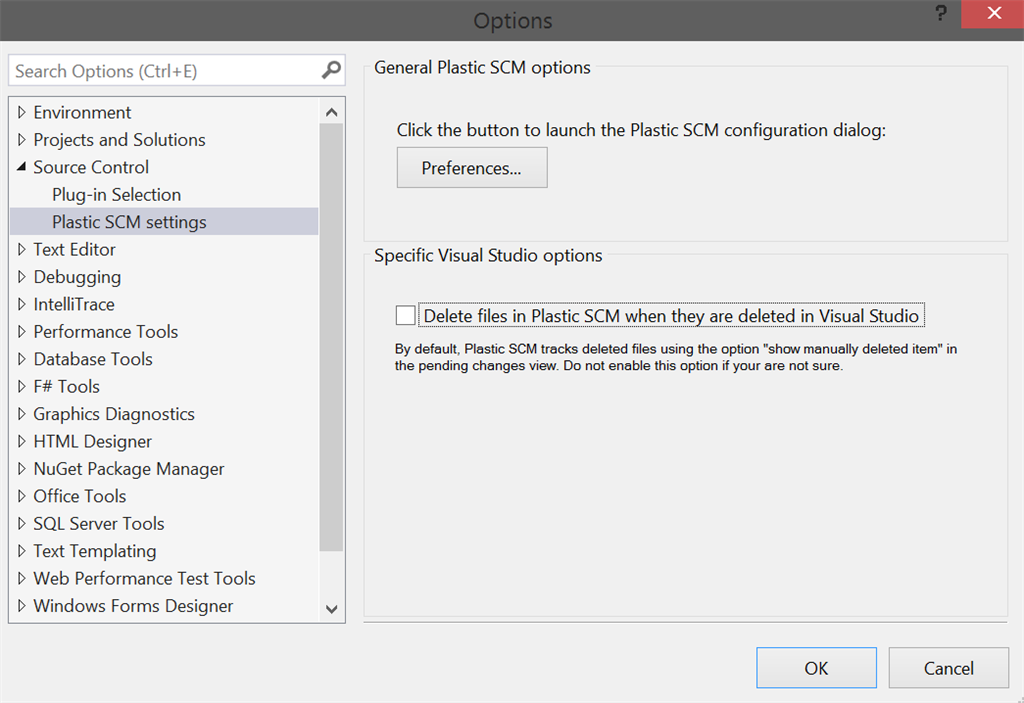Expand the Debugging section
Image resolution: width=1024 pixels, height=703 pixels.
click(x=22, y=276)
